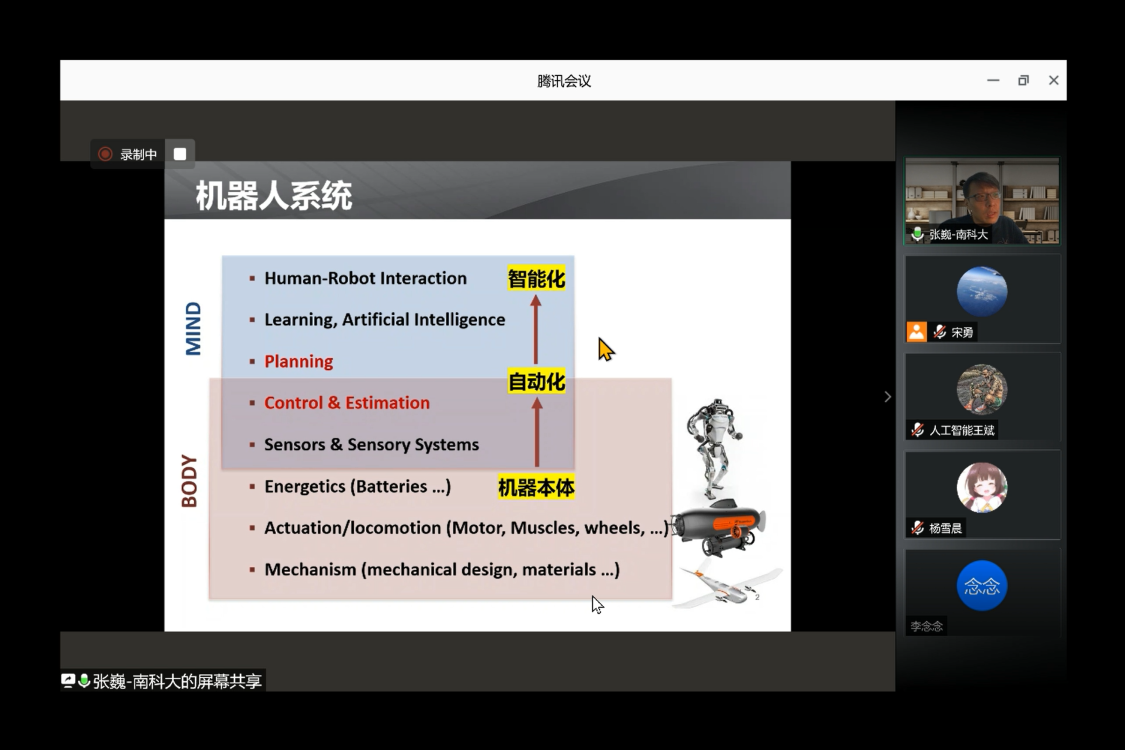Click the screen share icon in the bottom-left label
The width and height of the screenshot is (1125, 750).
tap(68, 681)
